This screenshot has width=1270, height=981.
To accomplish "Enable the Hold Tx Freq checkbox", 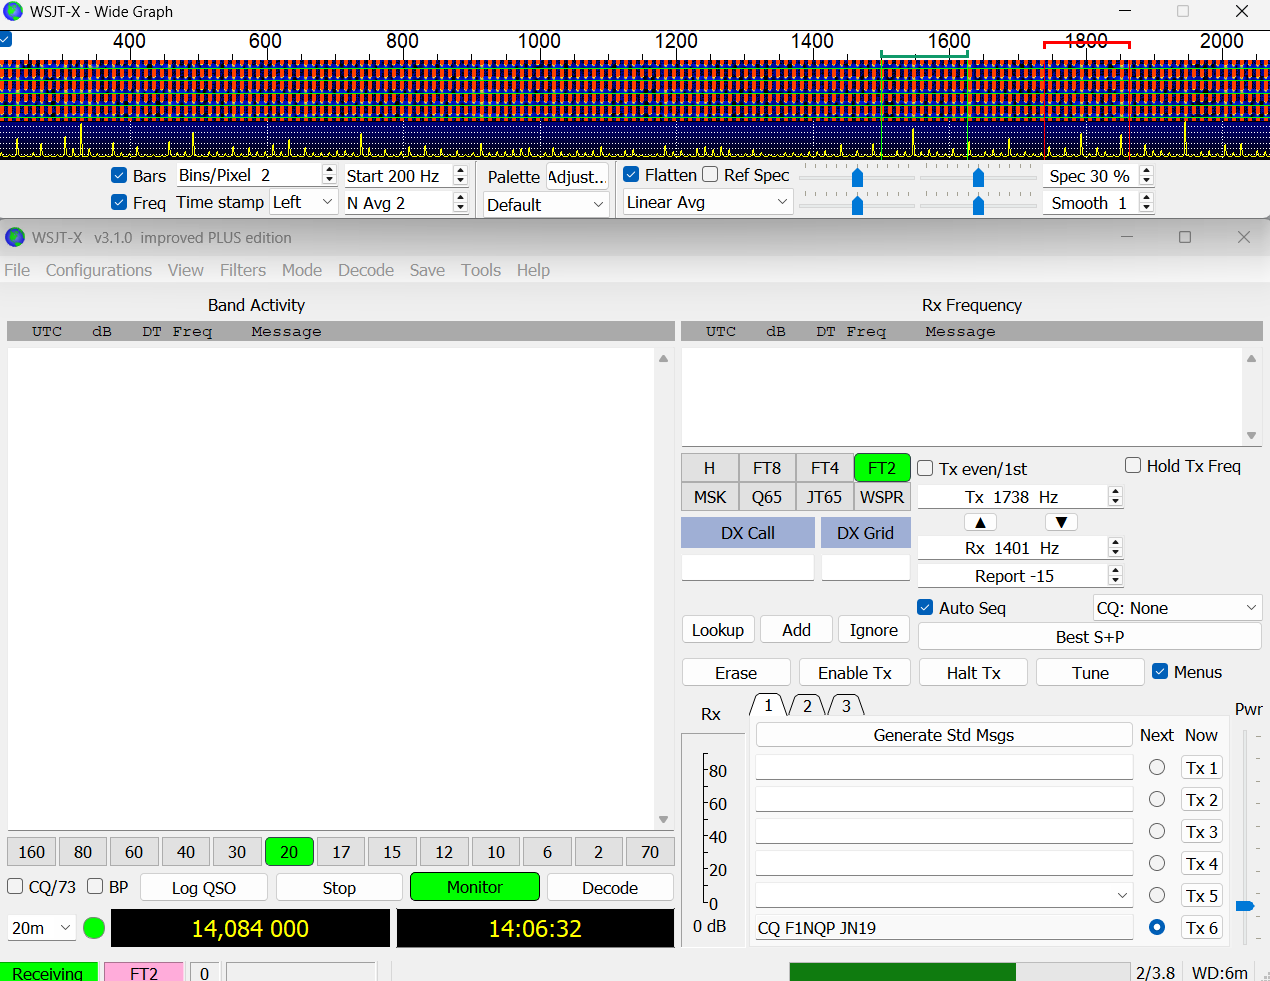I will pyautogui.click(x=1133, y=466).
